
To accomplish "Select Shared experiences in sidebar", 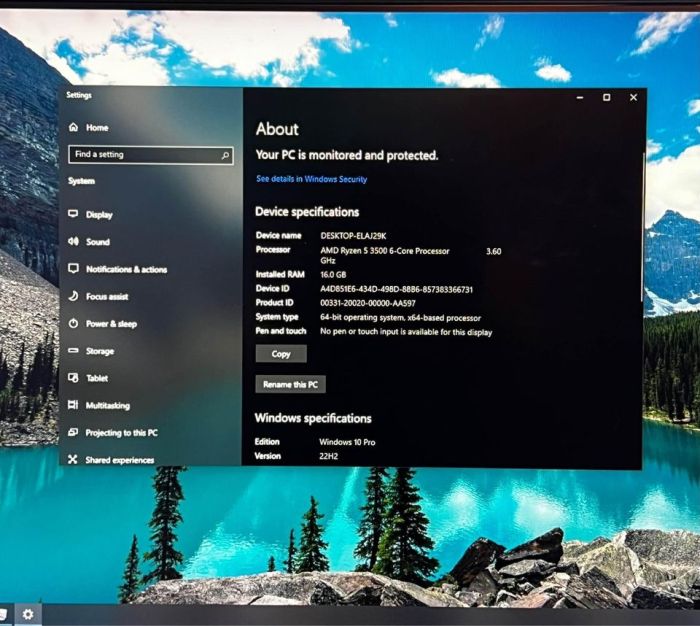I will [120, 460].
